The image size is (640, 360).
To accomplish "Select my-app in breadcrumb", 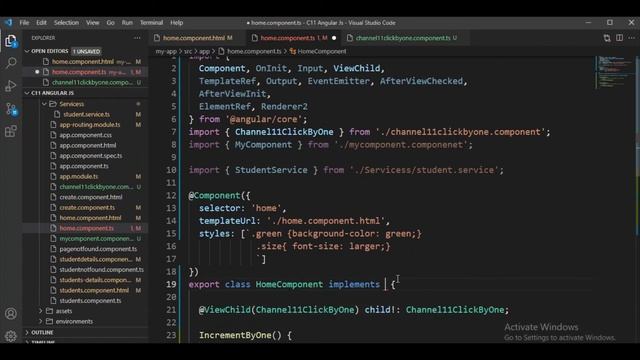I will coord(166,51).
